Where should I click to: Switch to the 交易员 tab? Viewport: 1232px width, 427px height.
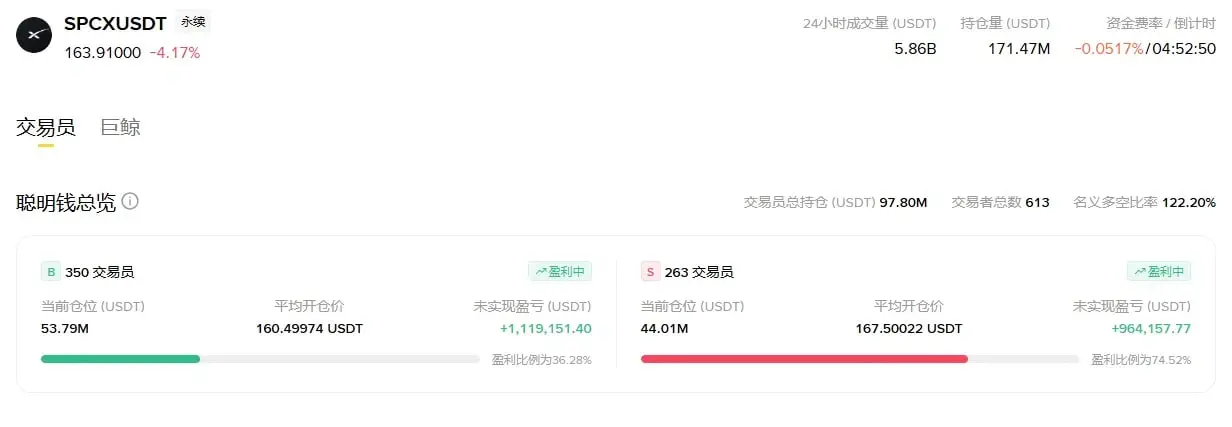(x=46, y=127)
